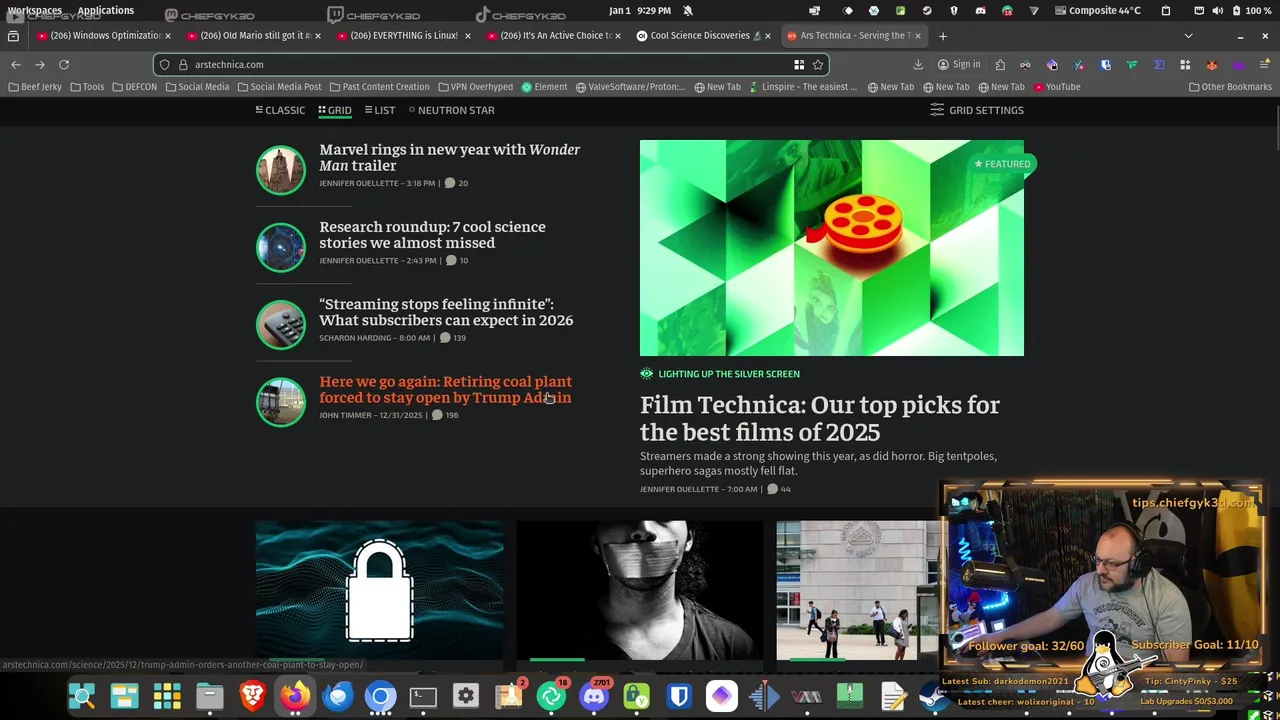Open Grid Settings panel
The height and width of the screenshot is (720, 1280).
pos(977,110)
